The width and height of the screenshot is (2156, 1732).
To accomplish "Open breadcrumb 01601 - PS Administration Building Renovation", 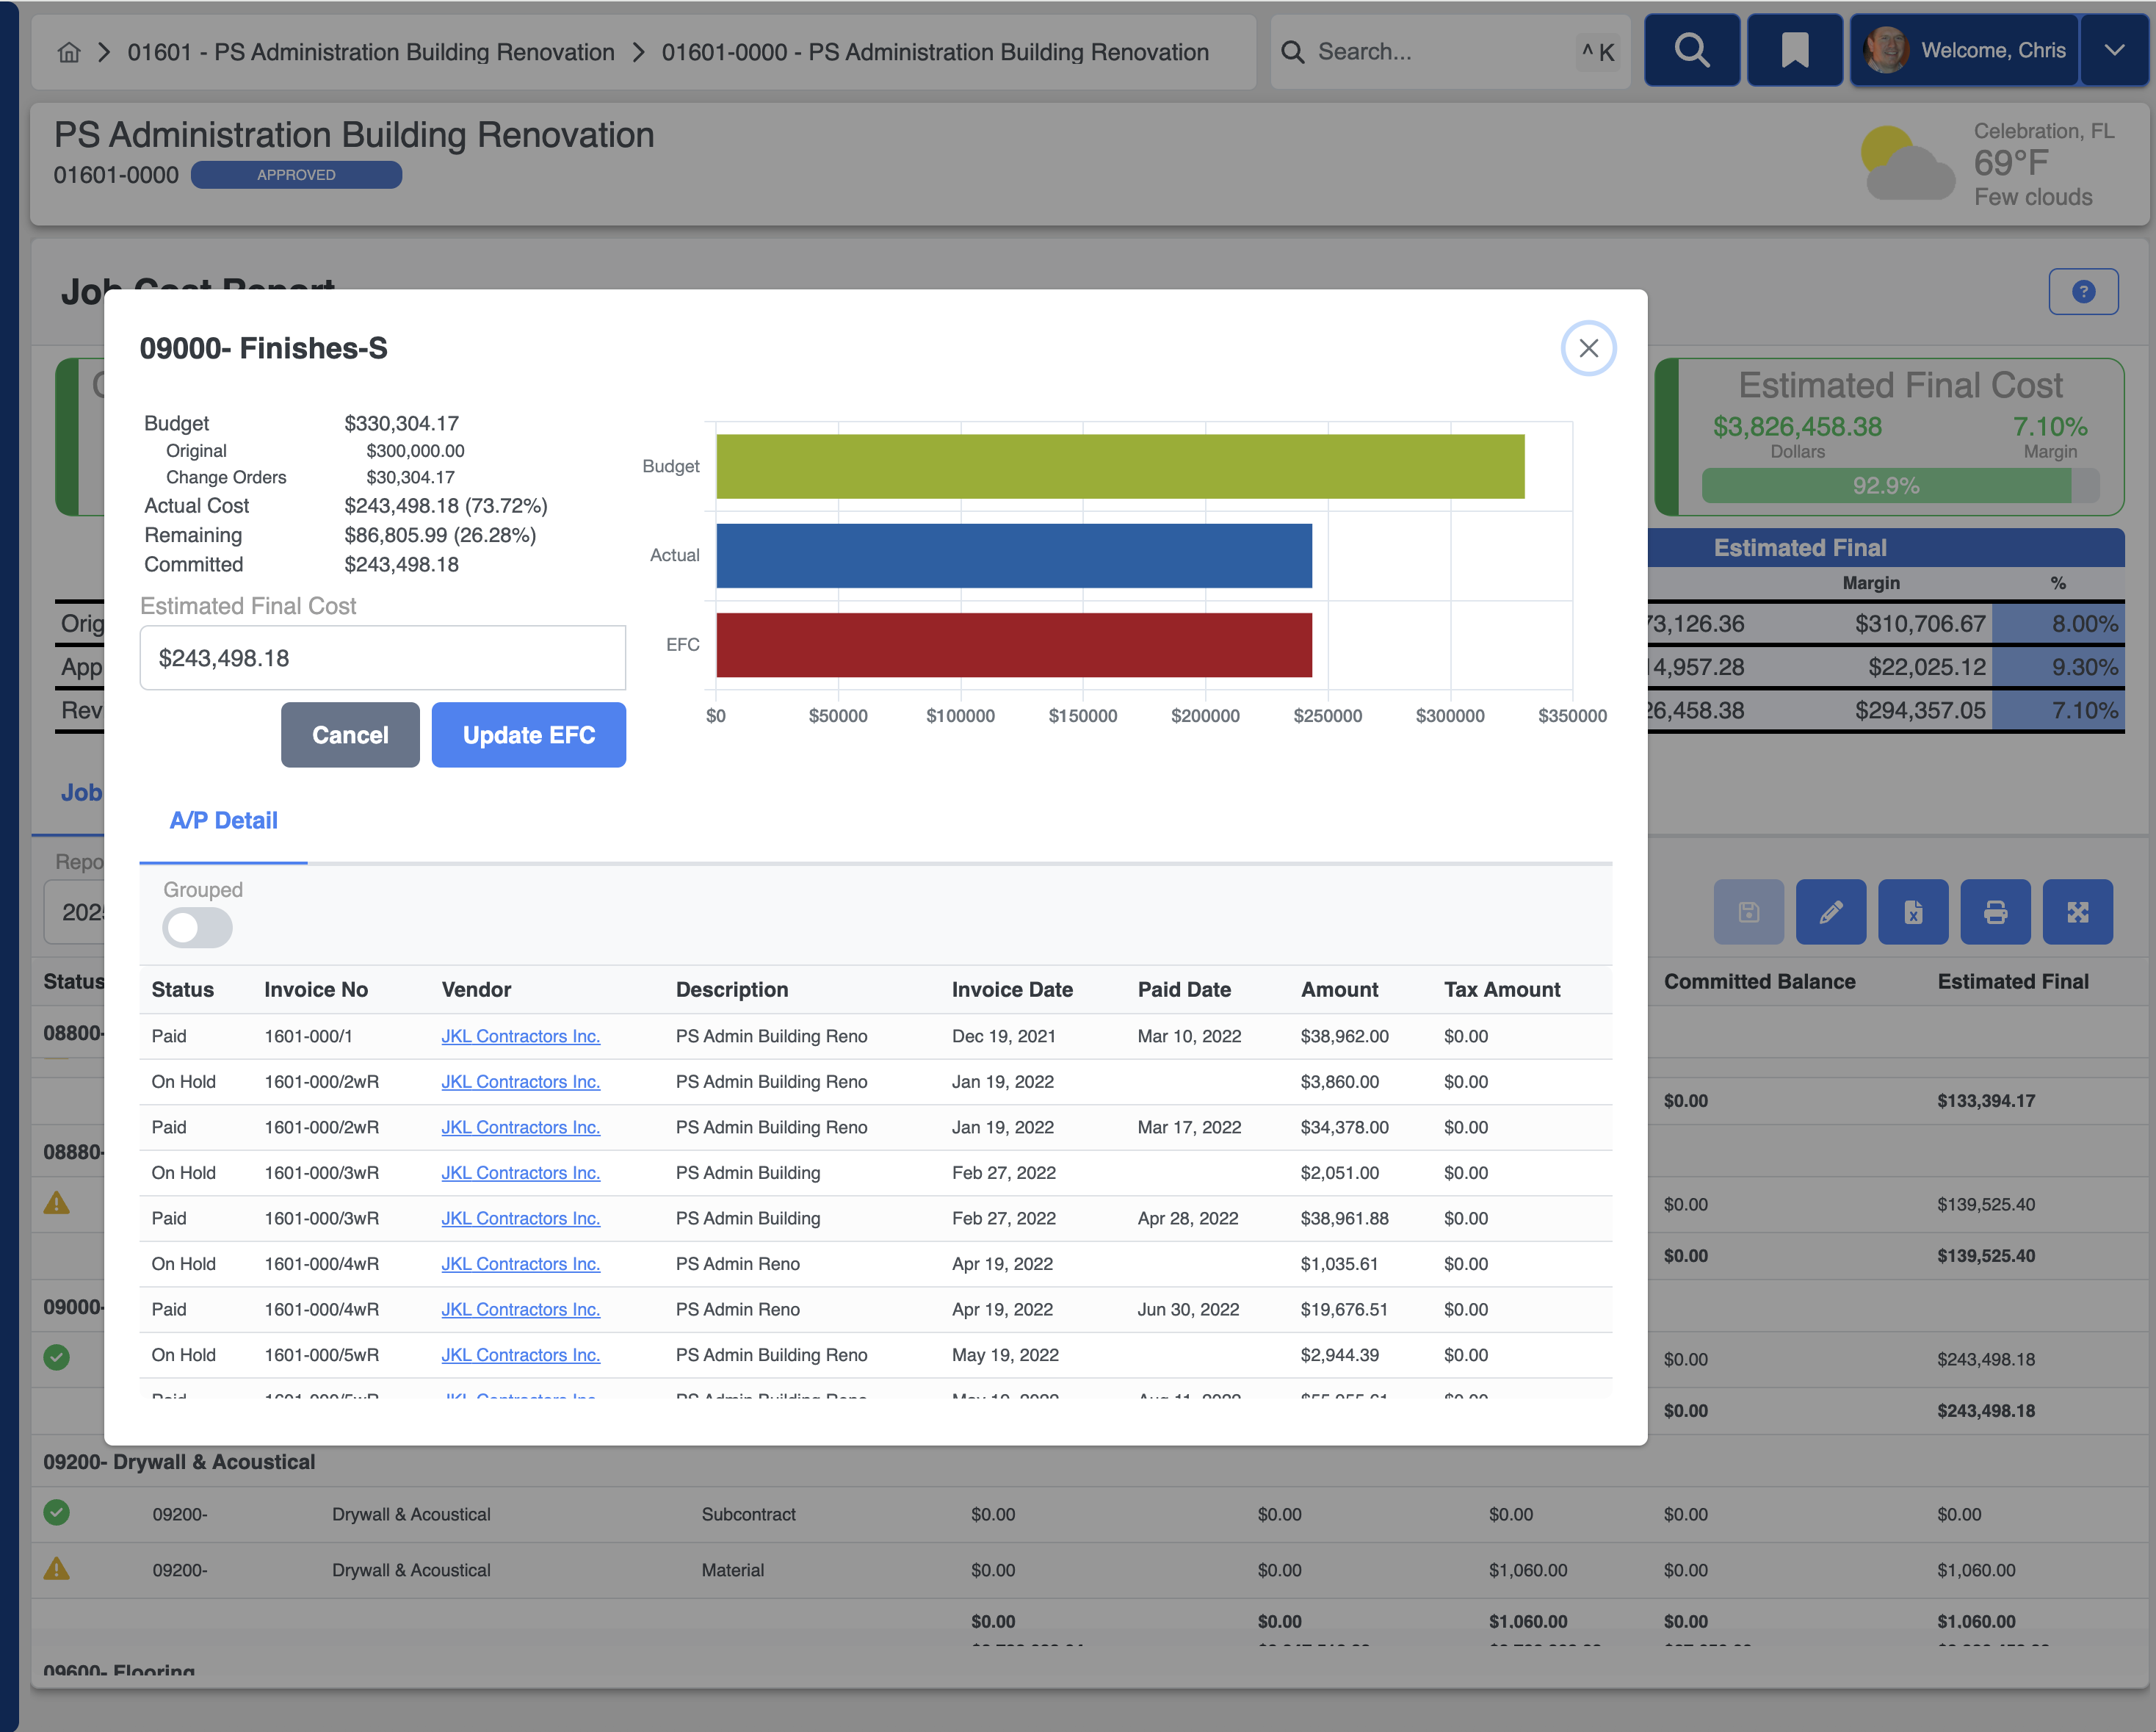I will pyautogui.click(x=370, y=52).
